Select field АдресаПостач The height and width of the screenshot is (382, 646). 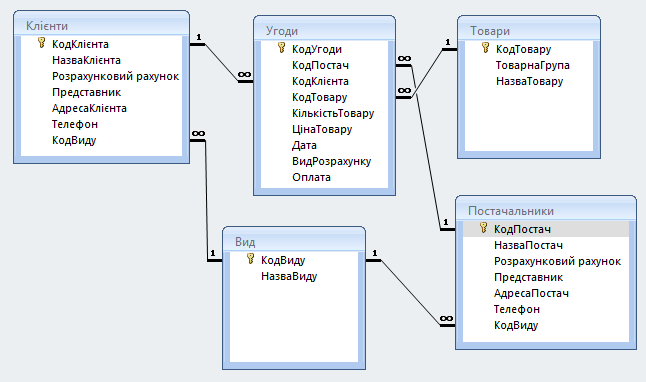click(x=531, y=293)
